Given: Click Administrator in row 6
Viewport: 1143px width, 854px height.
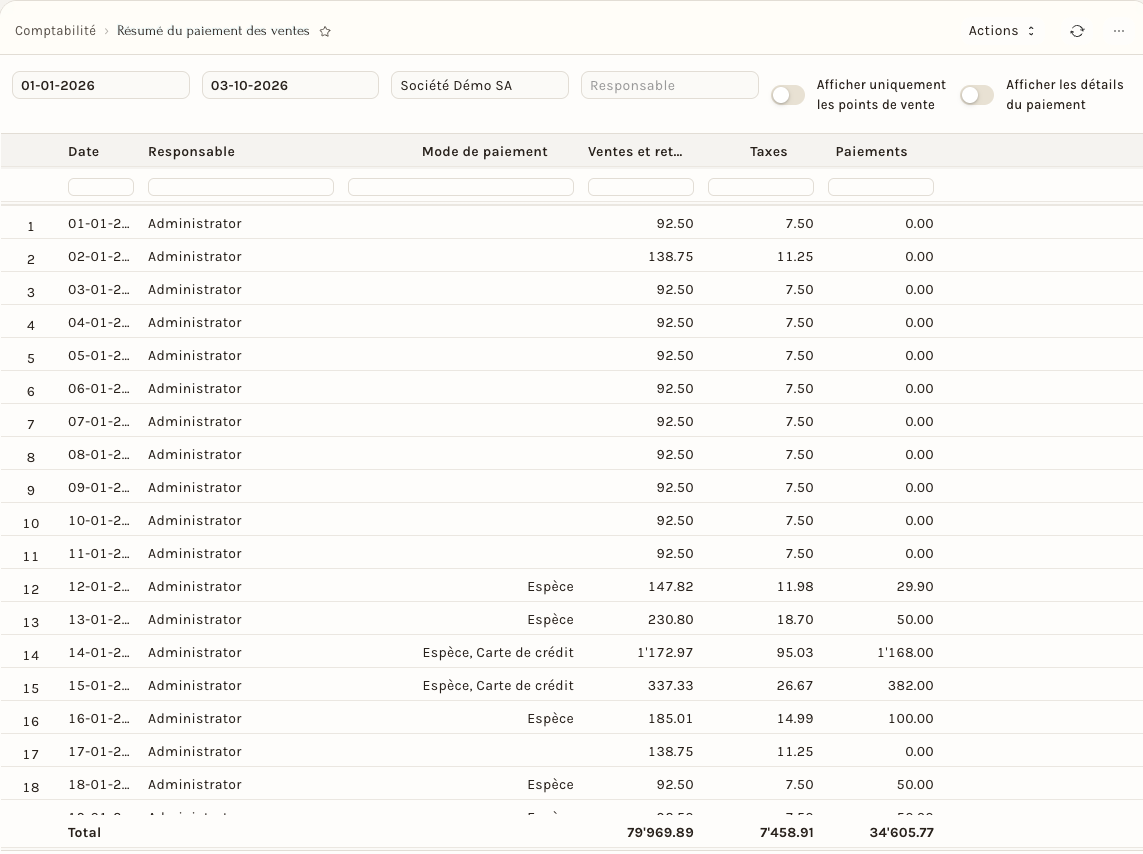Looking at the screenshot, I should [195, 388].
